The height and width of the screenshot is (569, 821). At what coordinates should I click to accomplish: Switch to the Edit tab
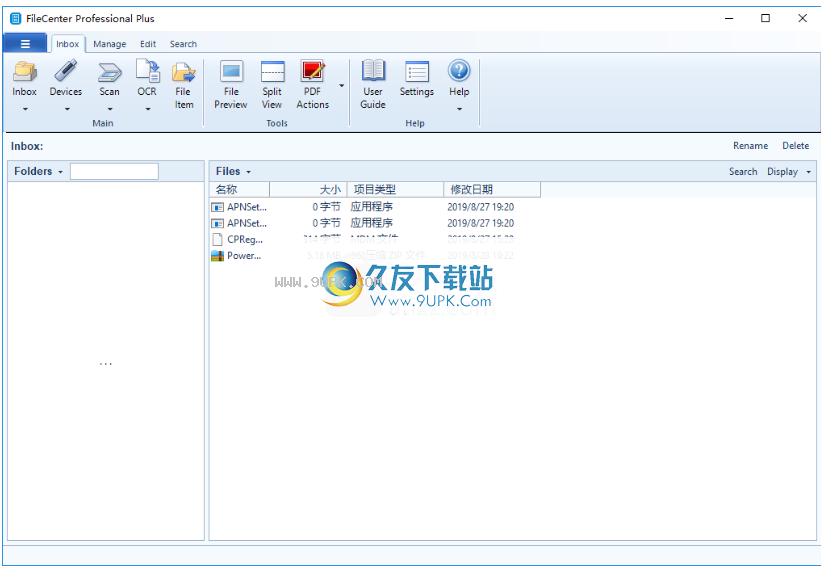coord(148,44)
